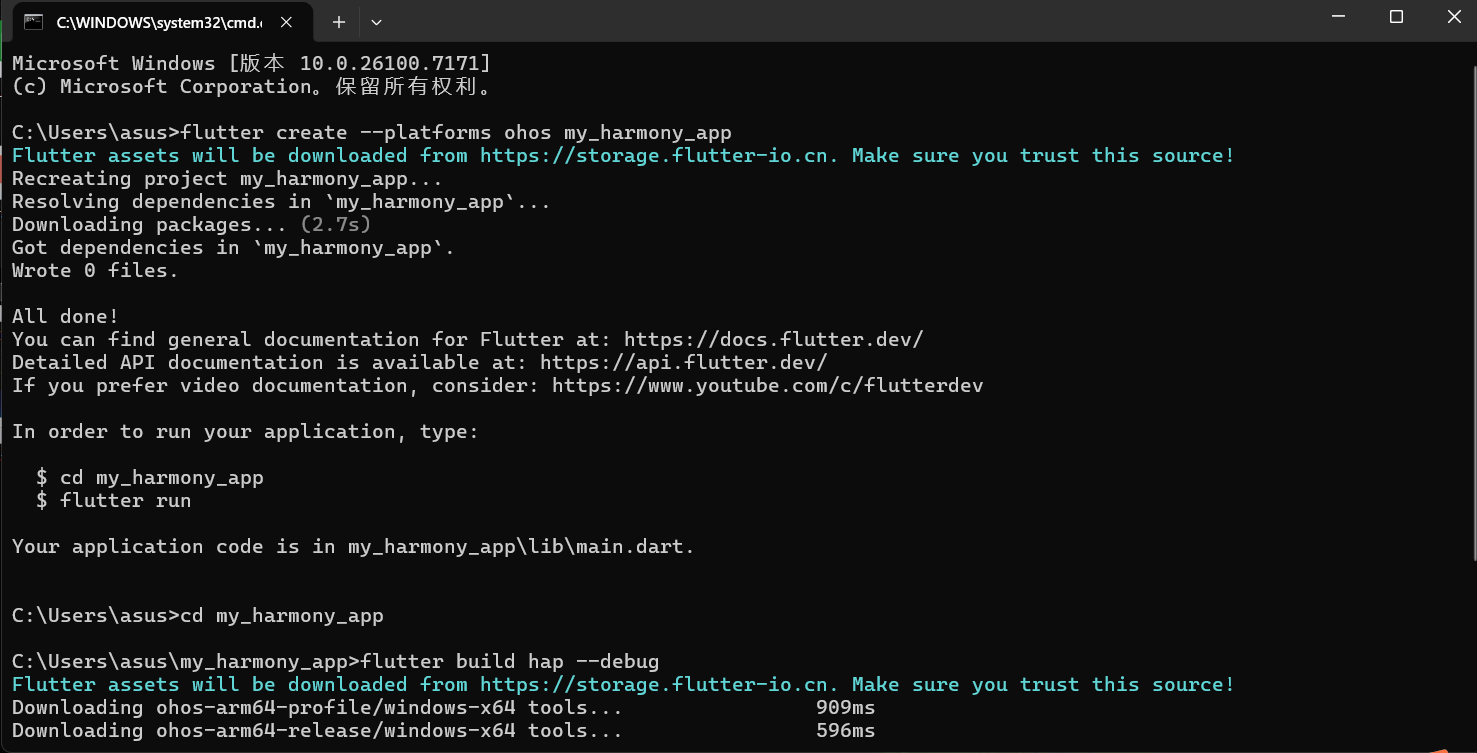Click the 'All done!' text

tap(65, 316)
